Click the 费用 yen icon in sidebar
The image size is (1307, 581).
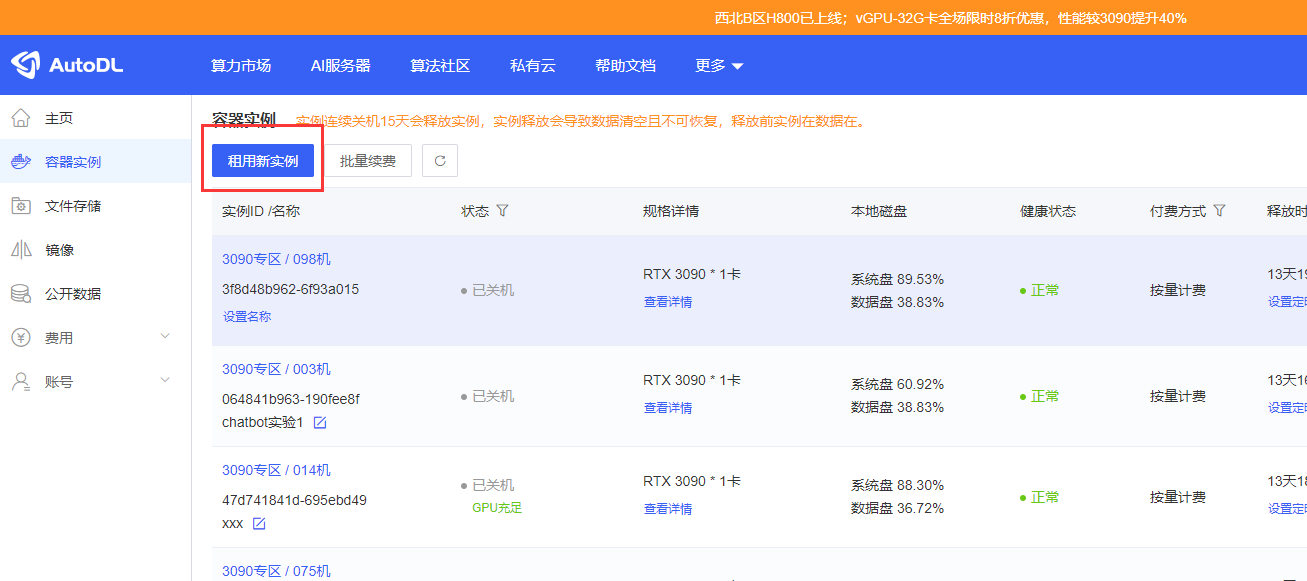[x=20, y=338]
